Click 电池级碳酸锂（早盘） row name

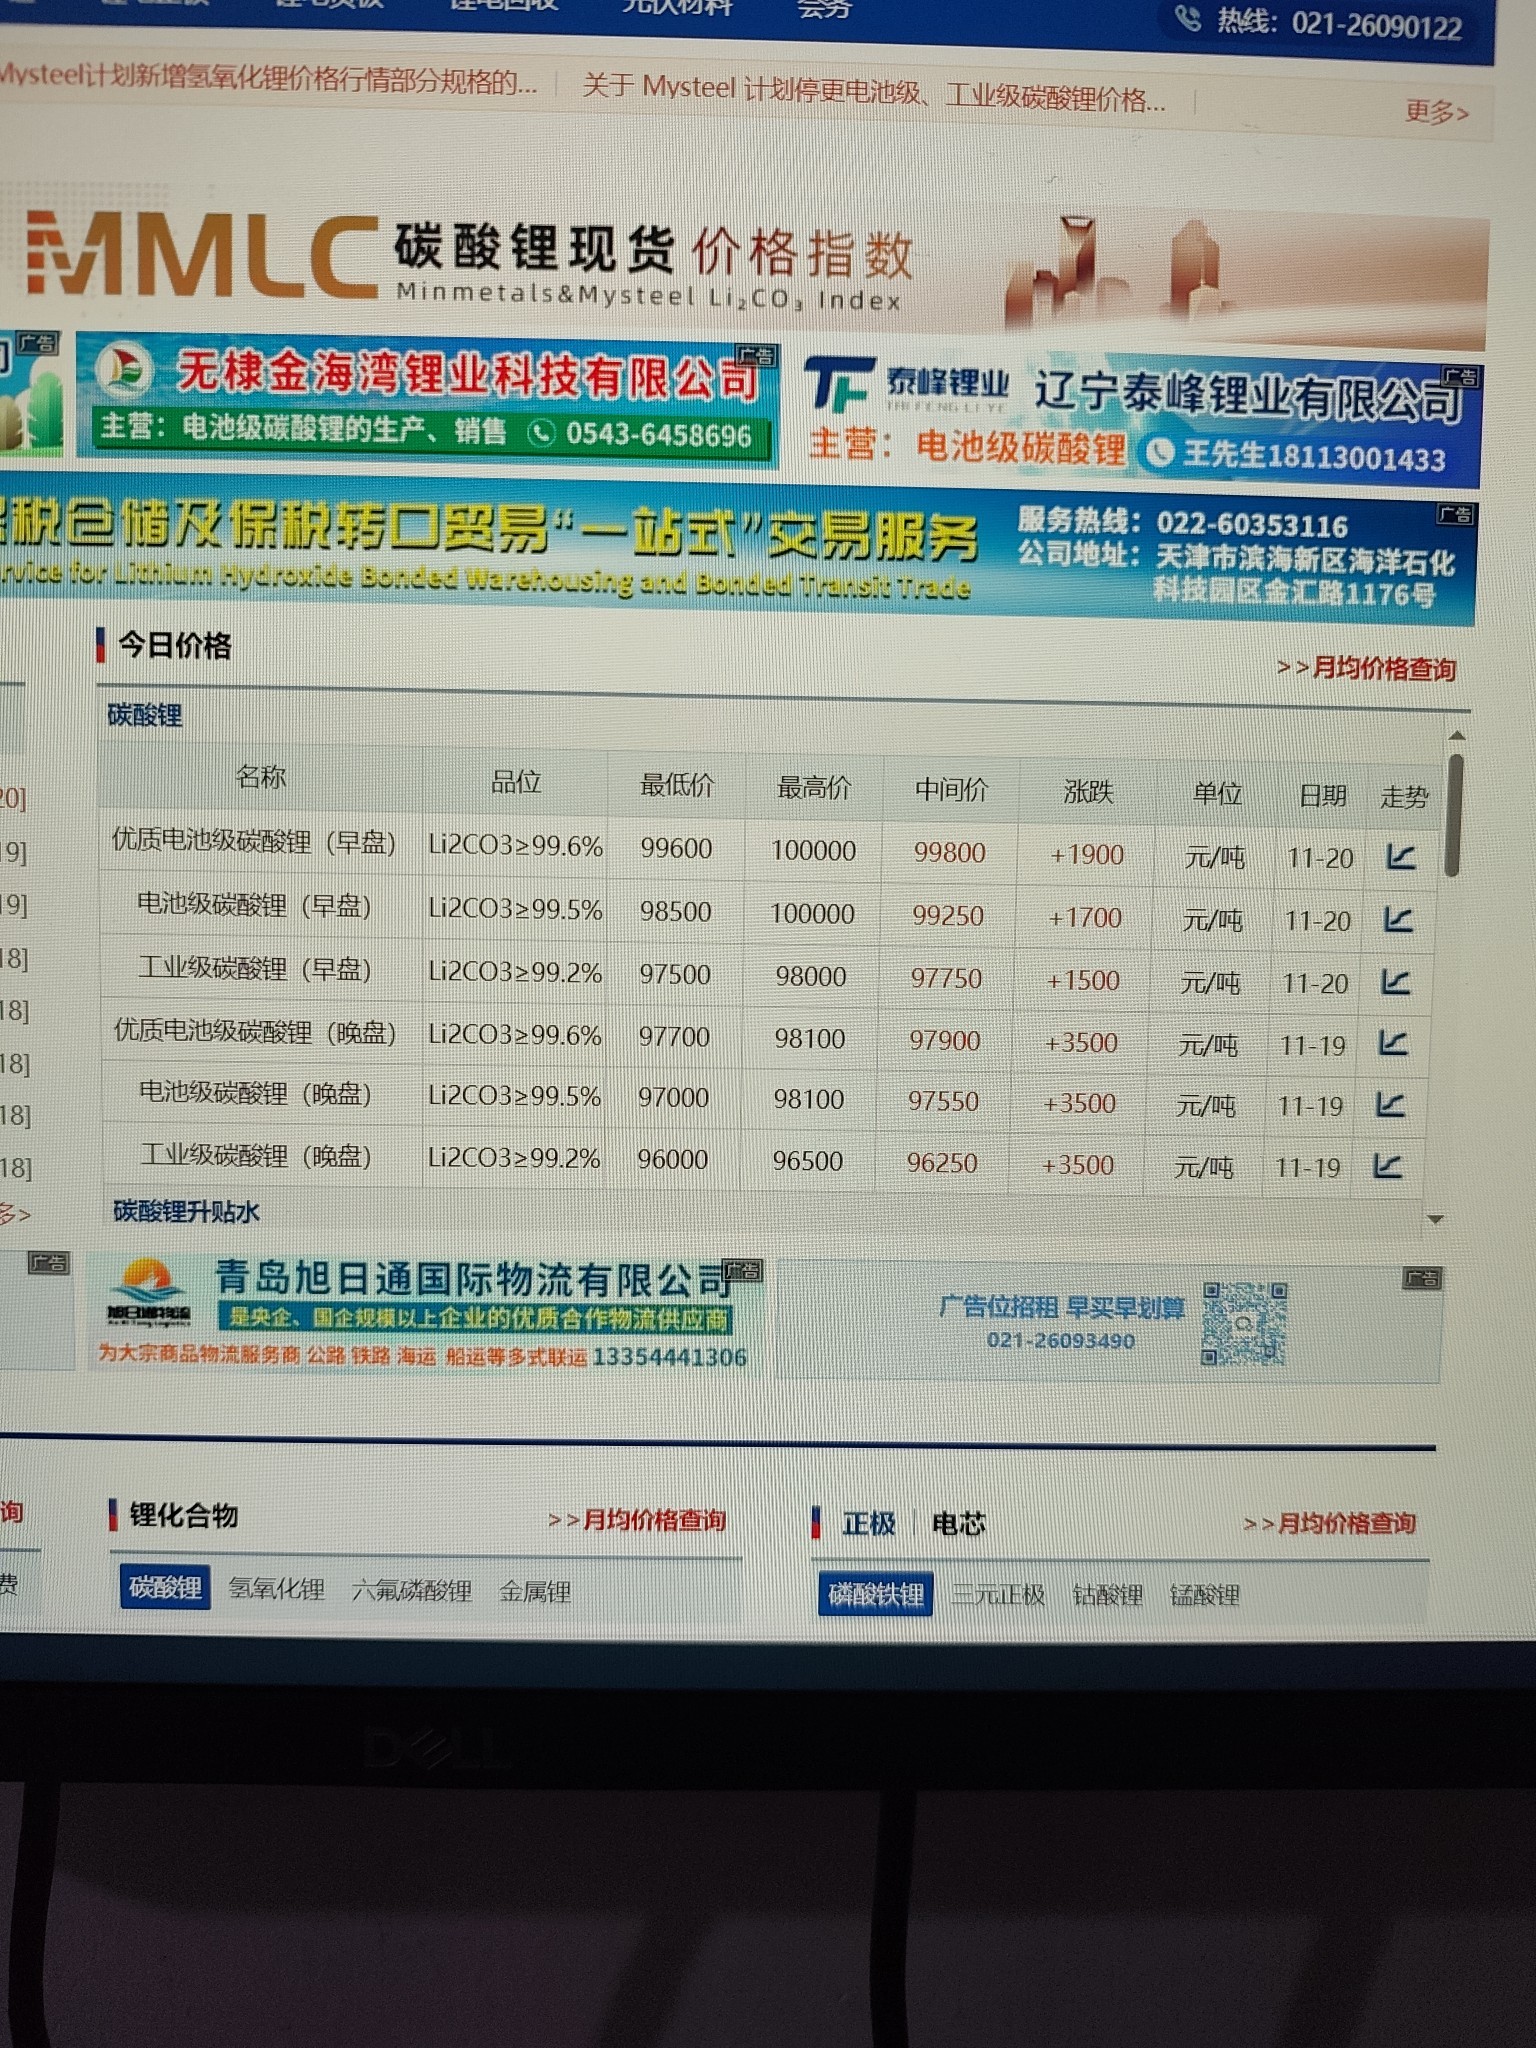point(254,905)
